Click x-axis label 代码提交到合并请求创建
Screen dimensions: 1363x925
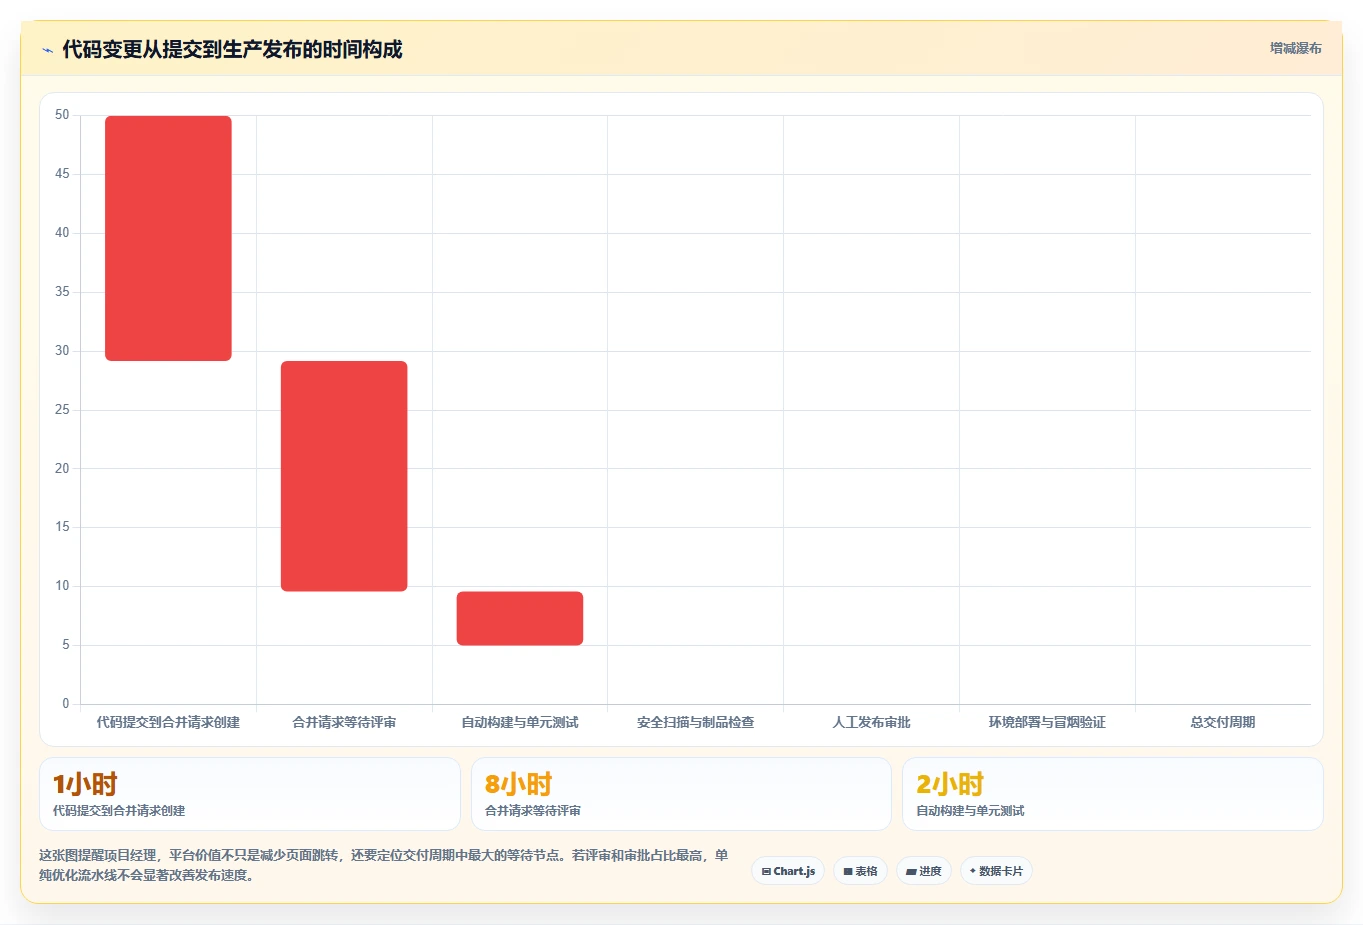(168, 722)
